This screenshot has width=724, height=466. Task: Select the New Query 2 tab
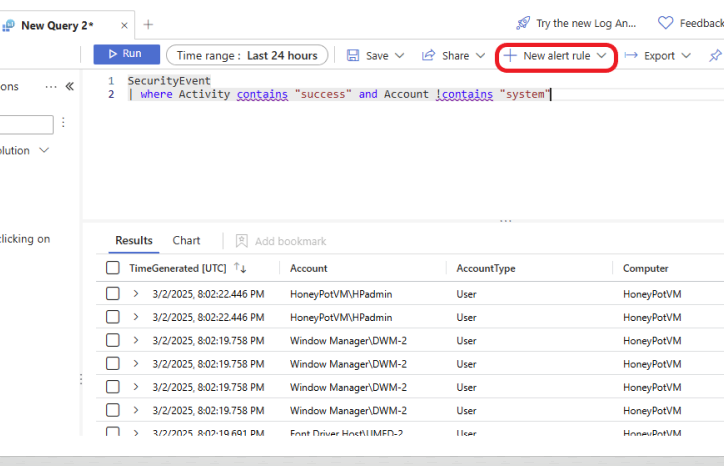(x=57, y=25)
